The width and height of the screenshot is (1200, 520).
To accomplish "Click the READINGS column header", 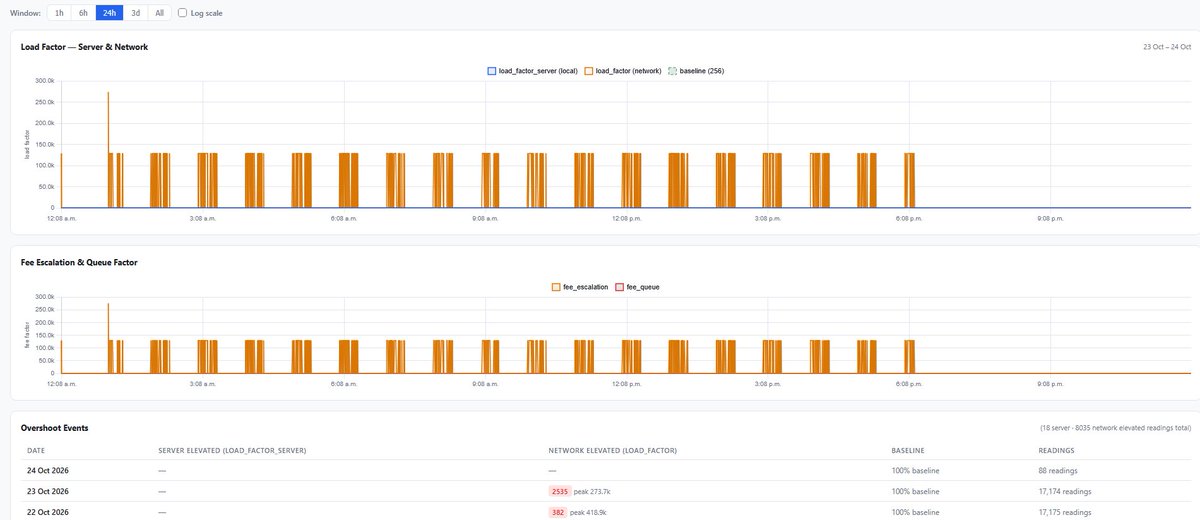I will click(x=1057, y=450).
